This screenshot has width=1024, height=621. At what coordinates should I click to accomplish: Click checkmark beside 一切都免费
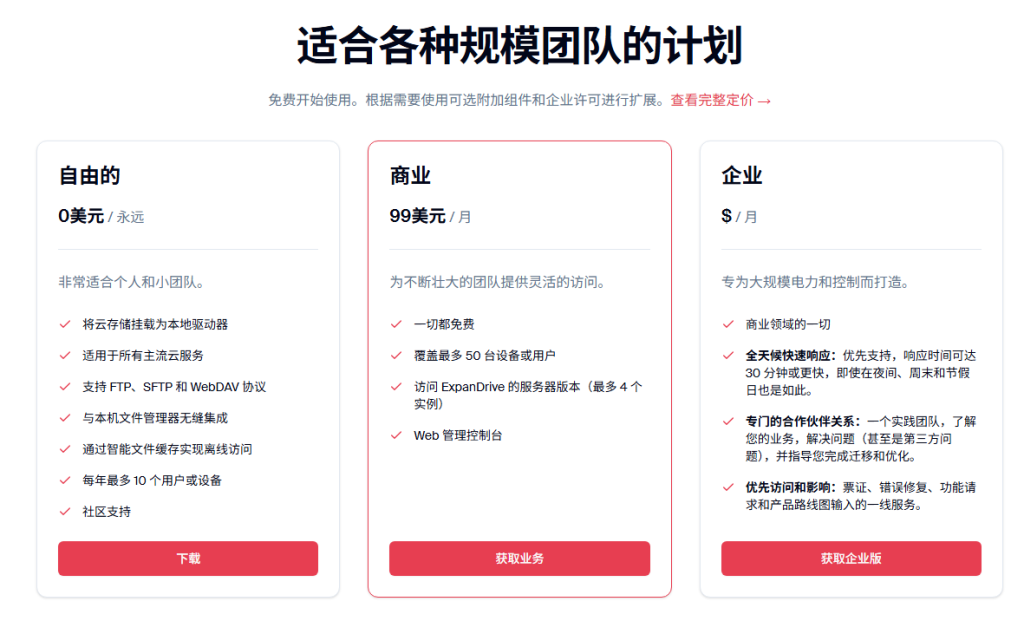pos(396,324)
